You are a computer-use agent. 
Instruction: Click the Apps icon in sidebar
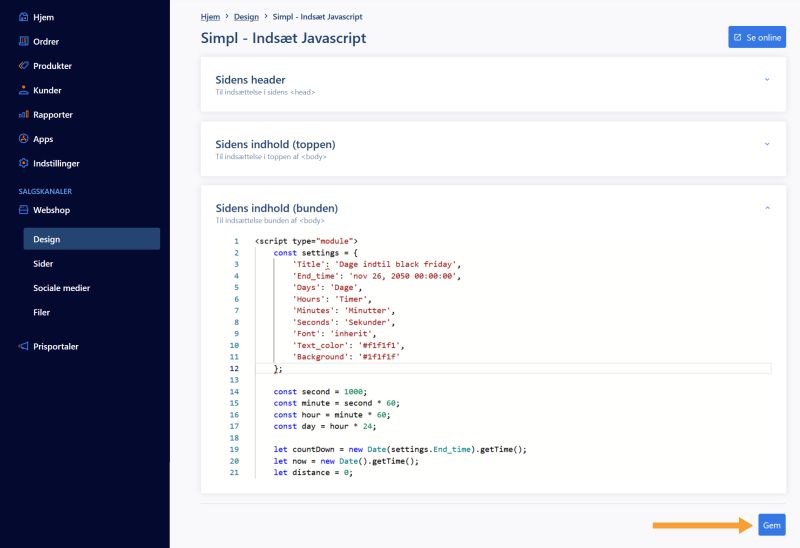[23, 138]
